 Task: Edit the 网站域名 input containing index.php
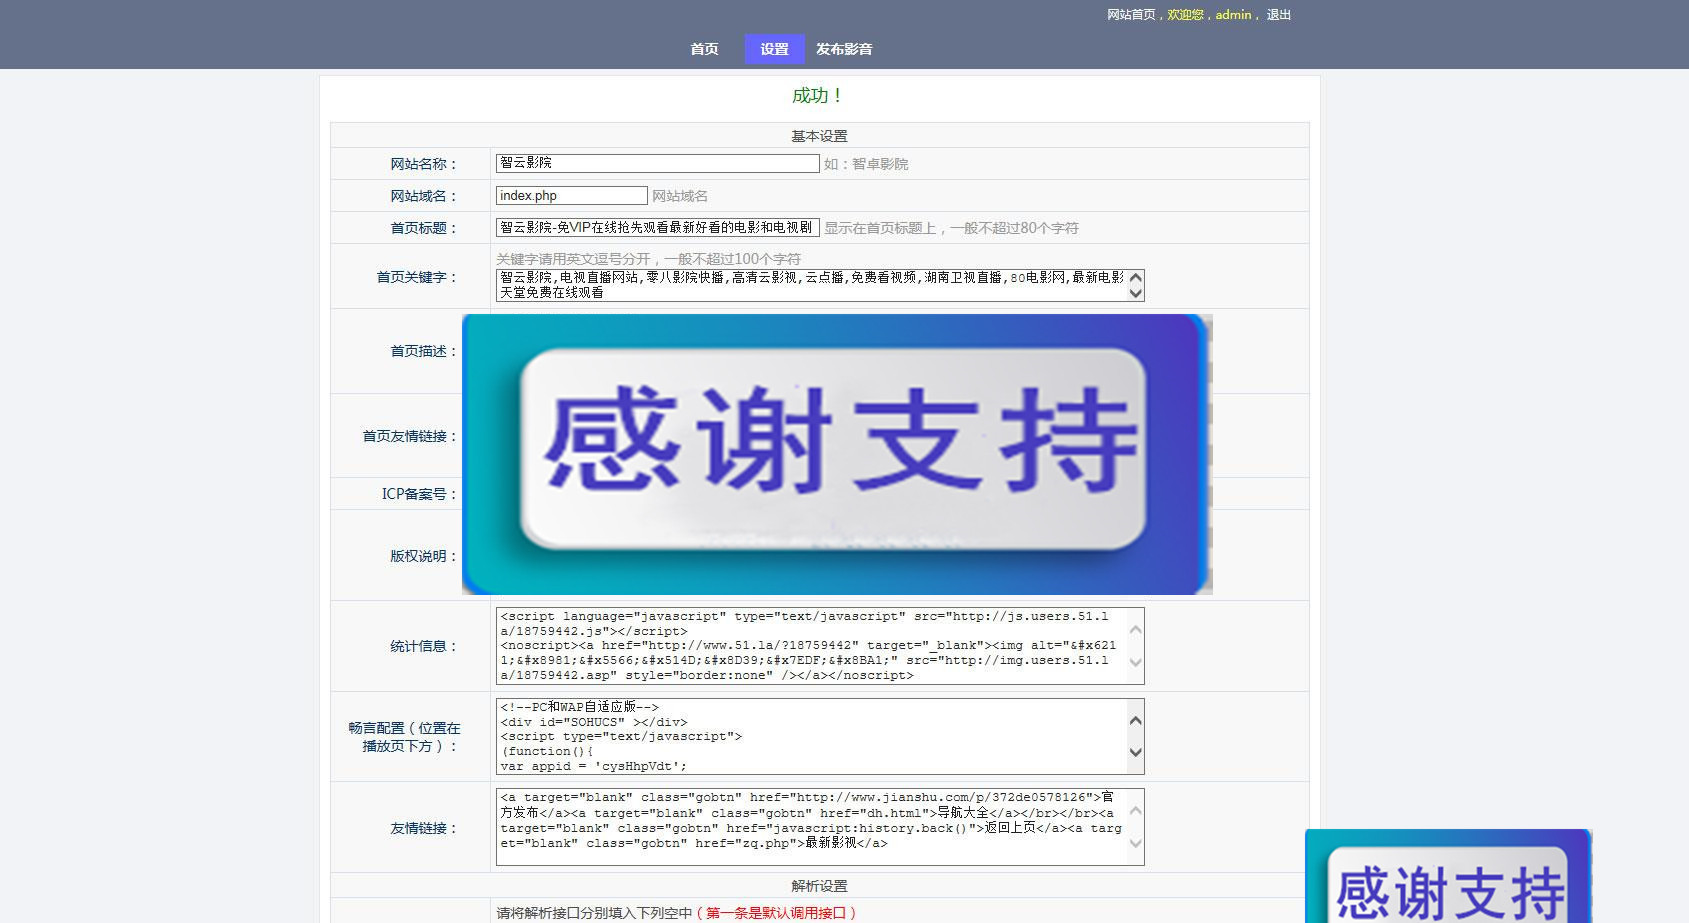pyautogui.click(x=572, y=196)
